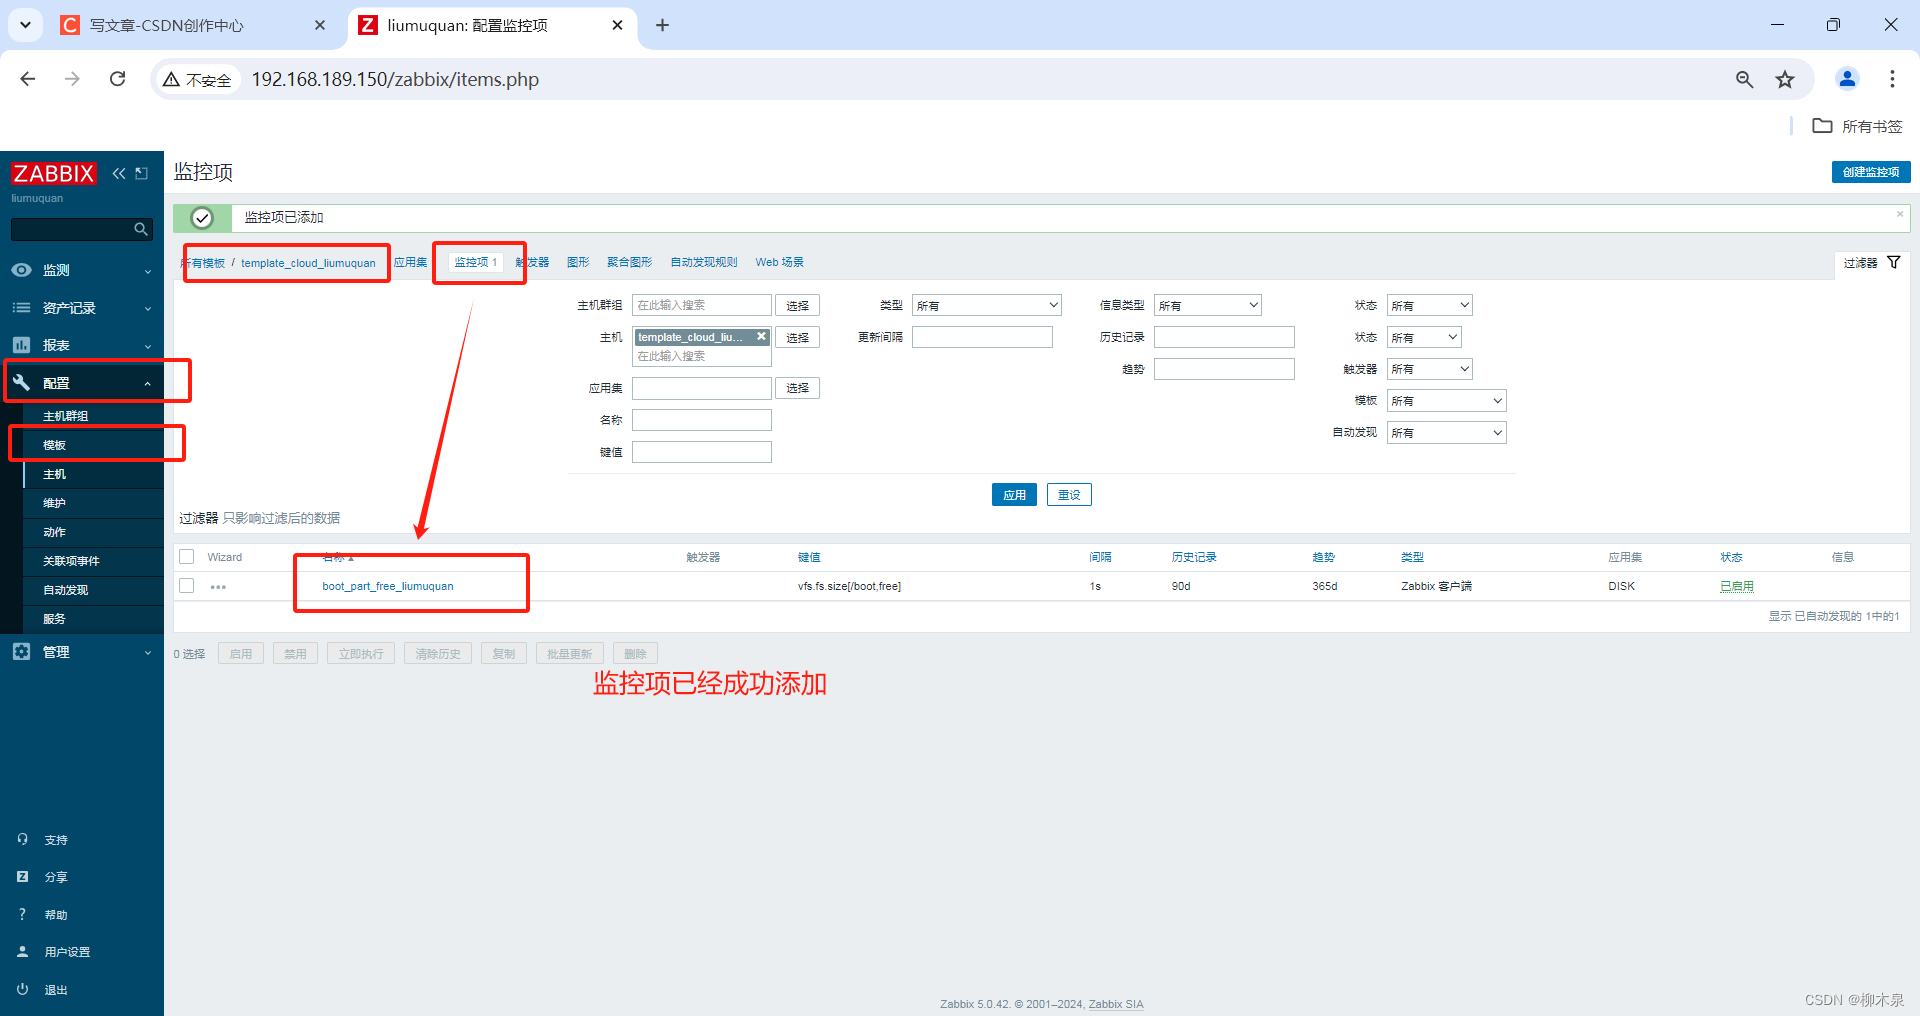The width and height of the screenshot is (1920, 1016).
Task: Reload the browser page
Action: [x=118, y=79]
